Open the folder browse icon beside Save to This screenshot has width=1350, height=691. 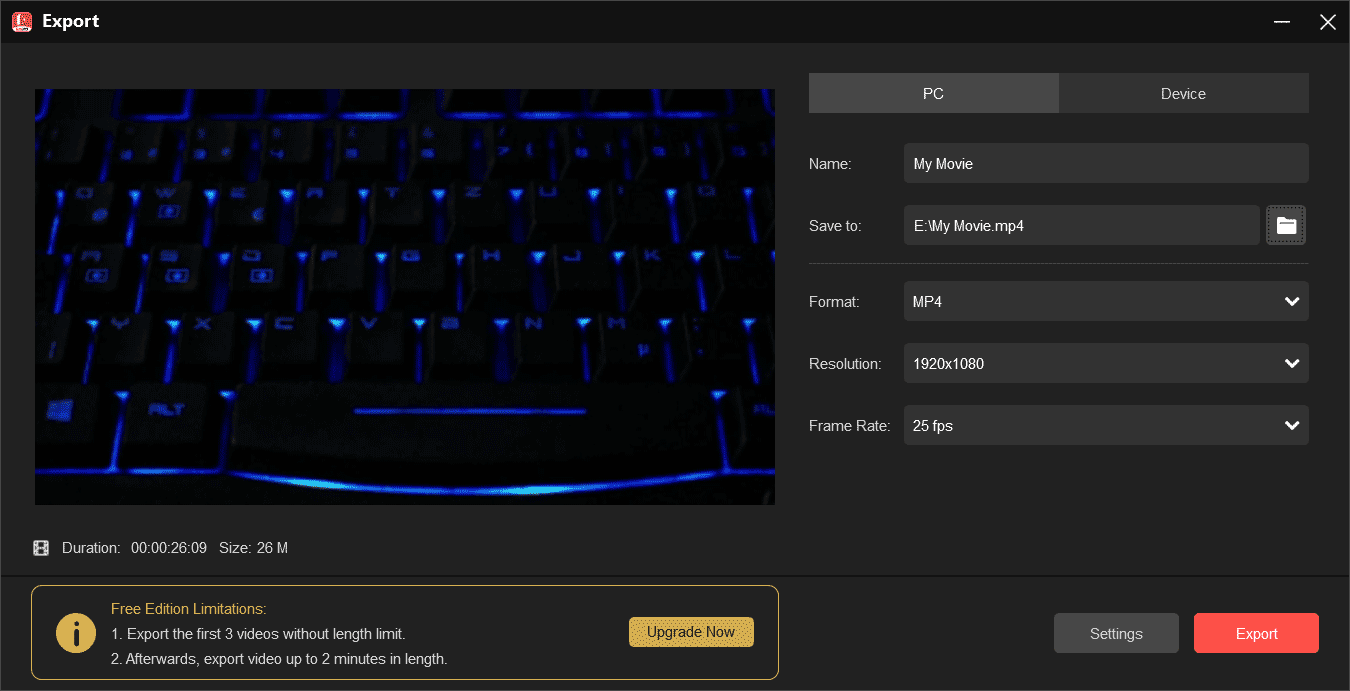coord(1286,225)
